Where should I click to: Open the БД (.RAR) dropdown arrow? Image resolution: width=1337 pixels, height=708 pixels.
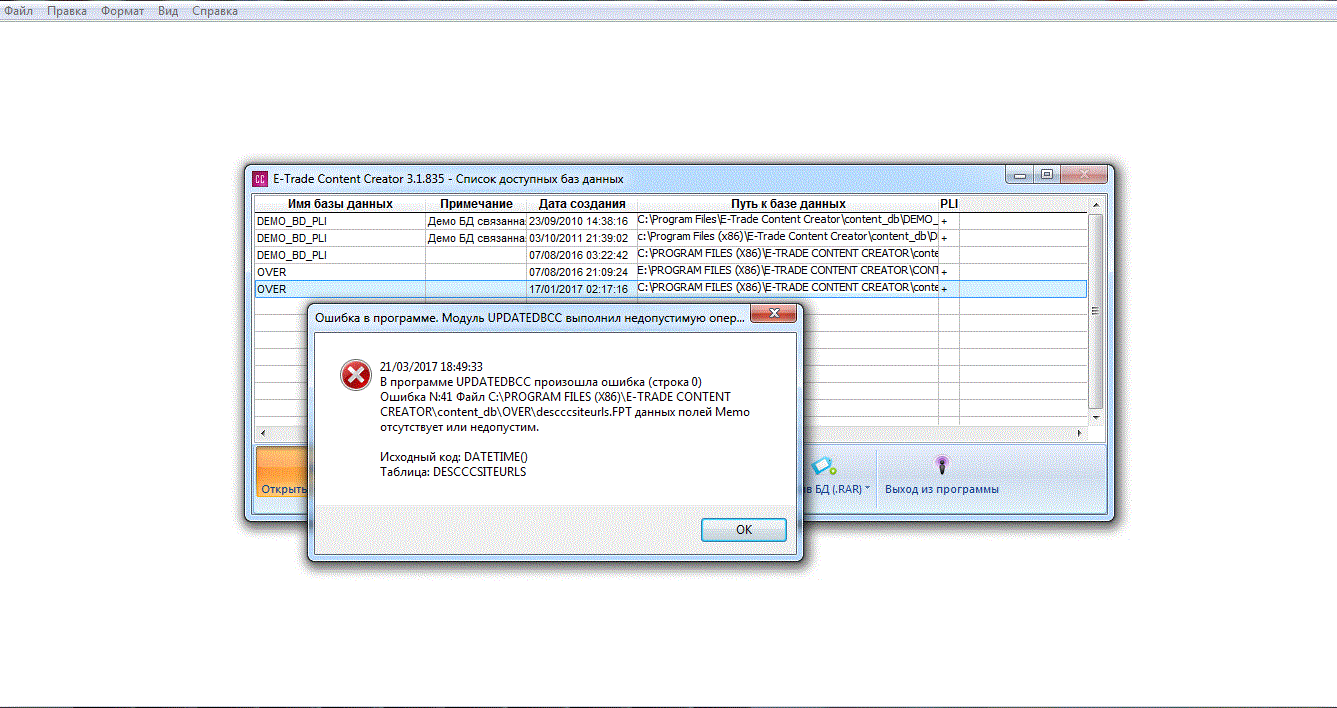[x=868, y=490]
